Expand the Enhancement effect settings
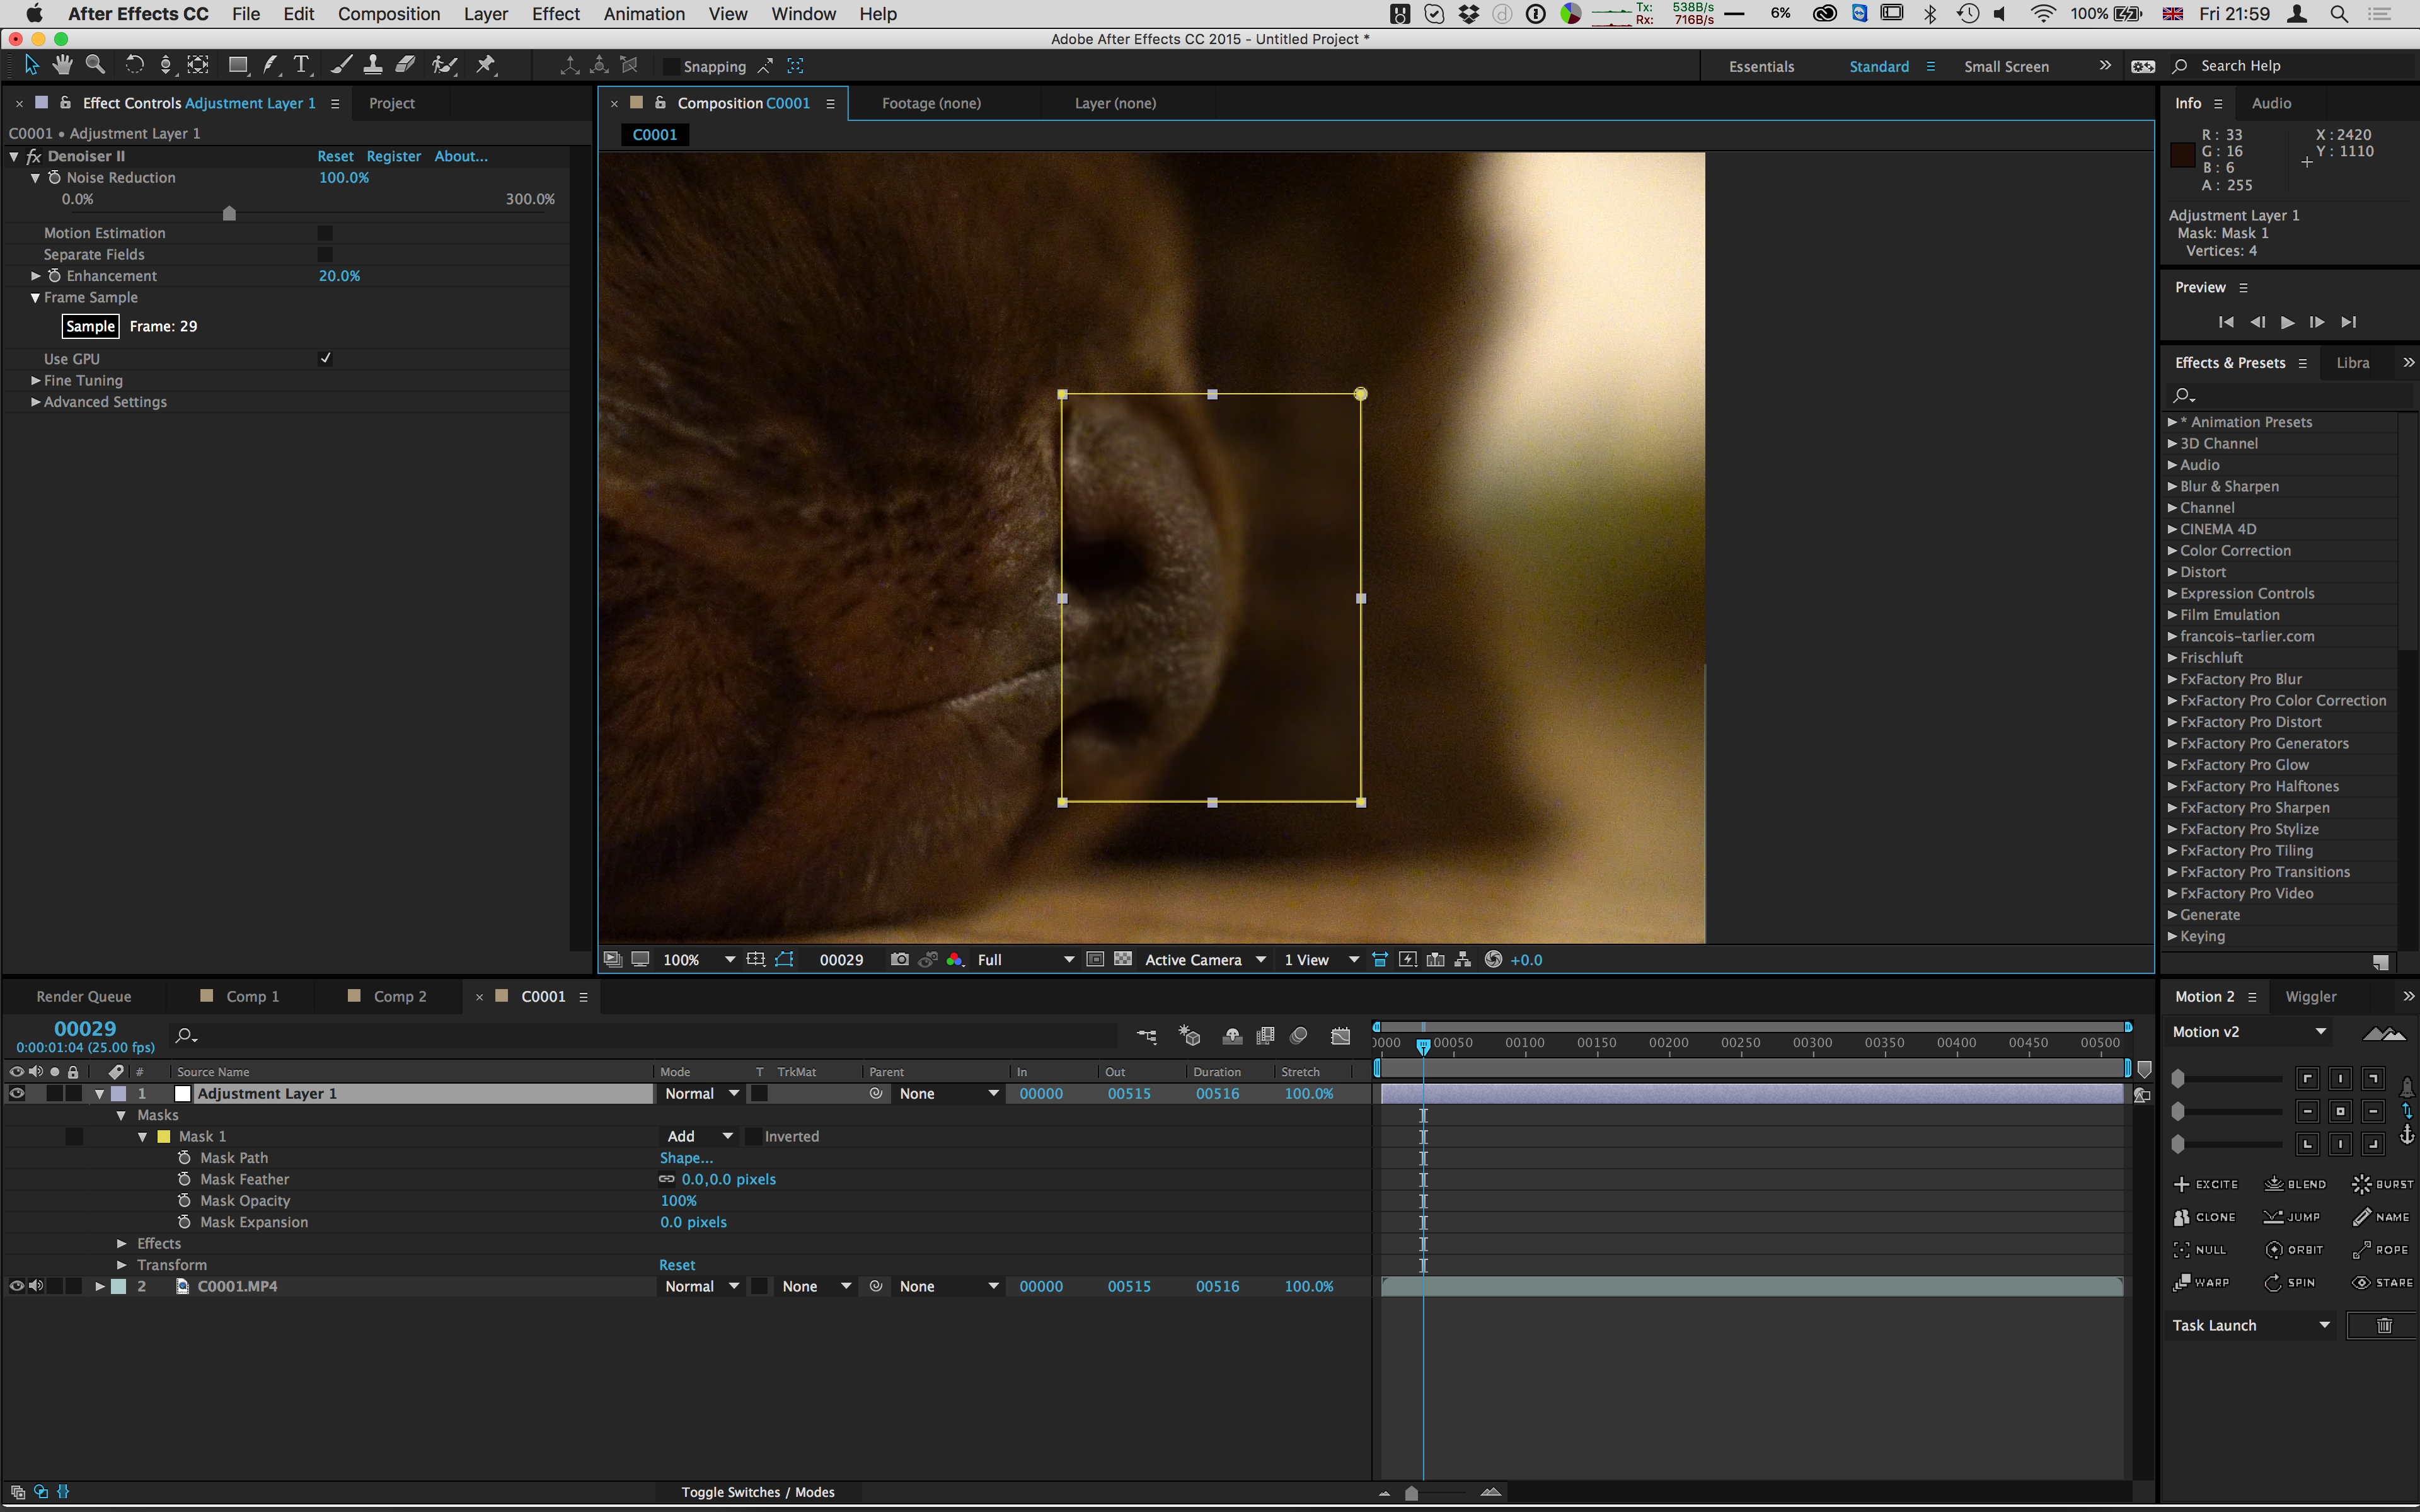This screenshot has width=2420, height=1512. (x=33, y=275)
